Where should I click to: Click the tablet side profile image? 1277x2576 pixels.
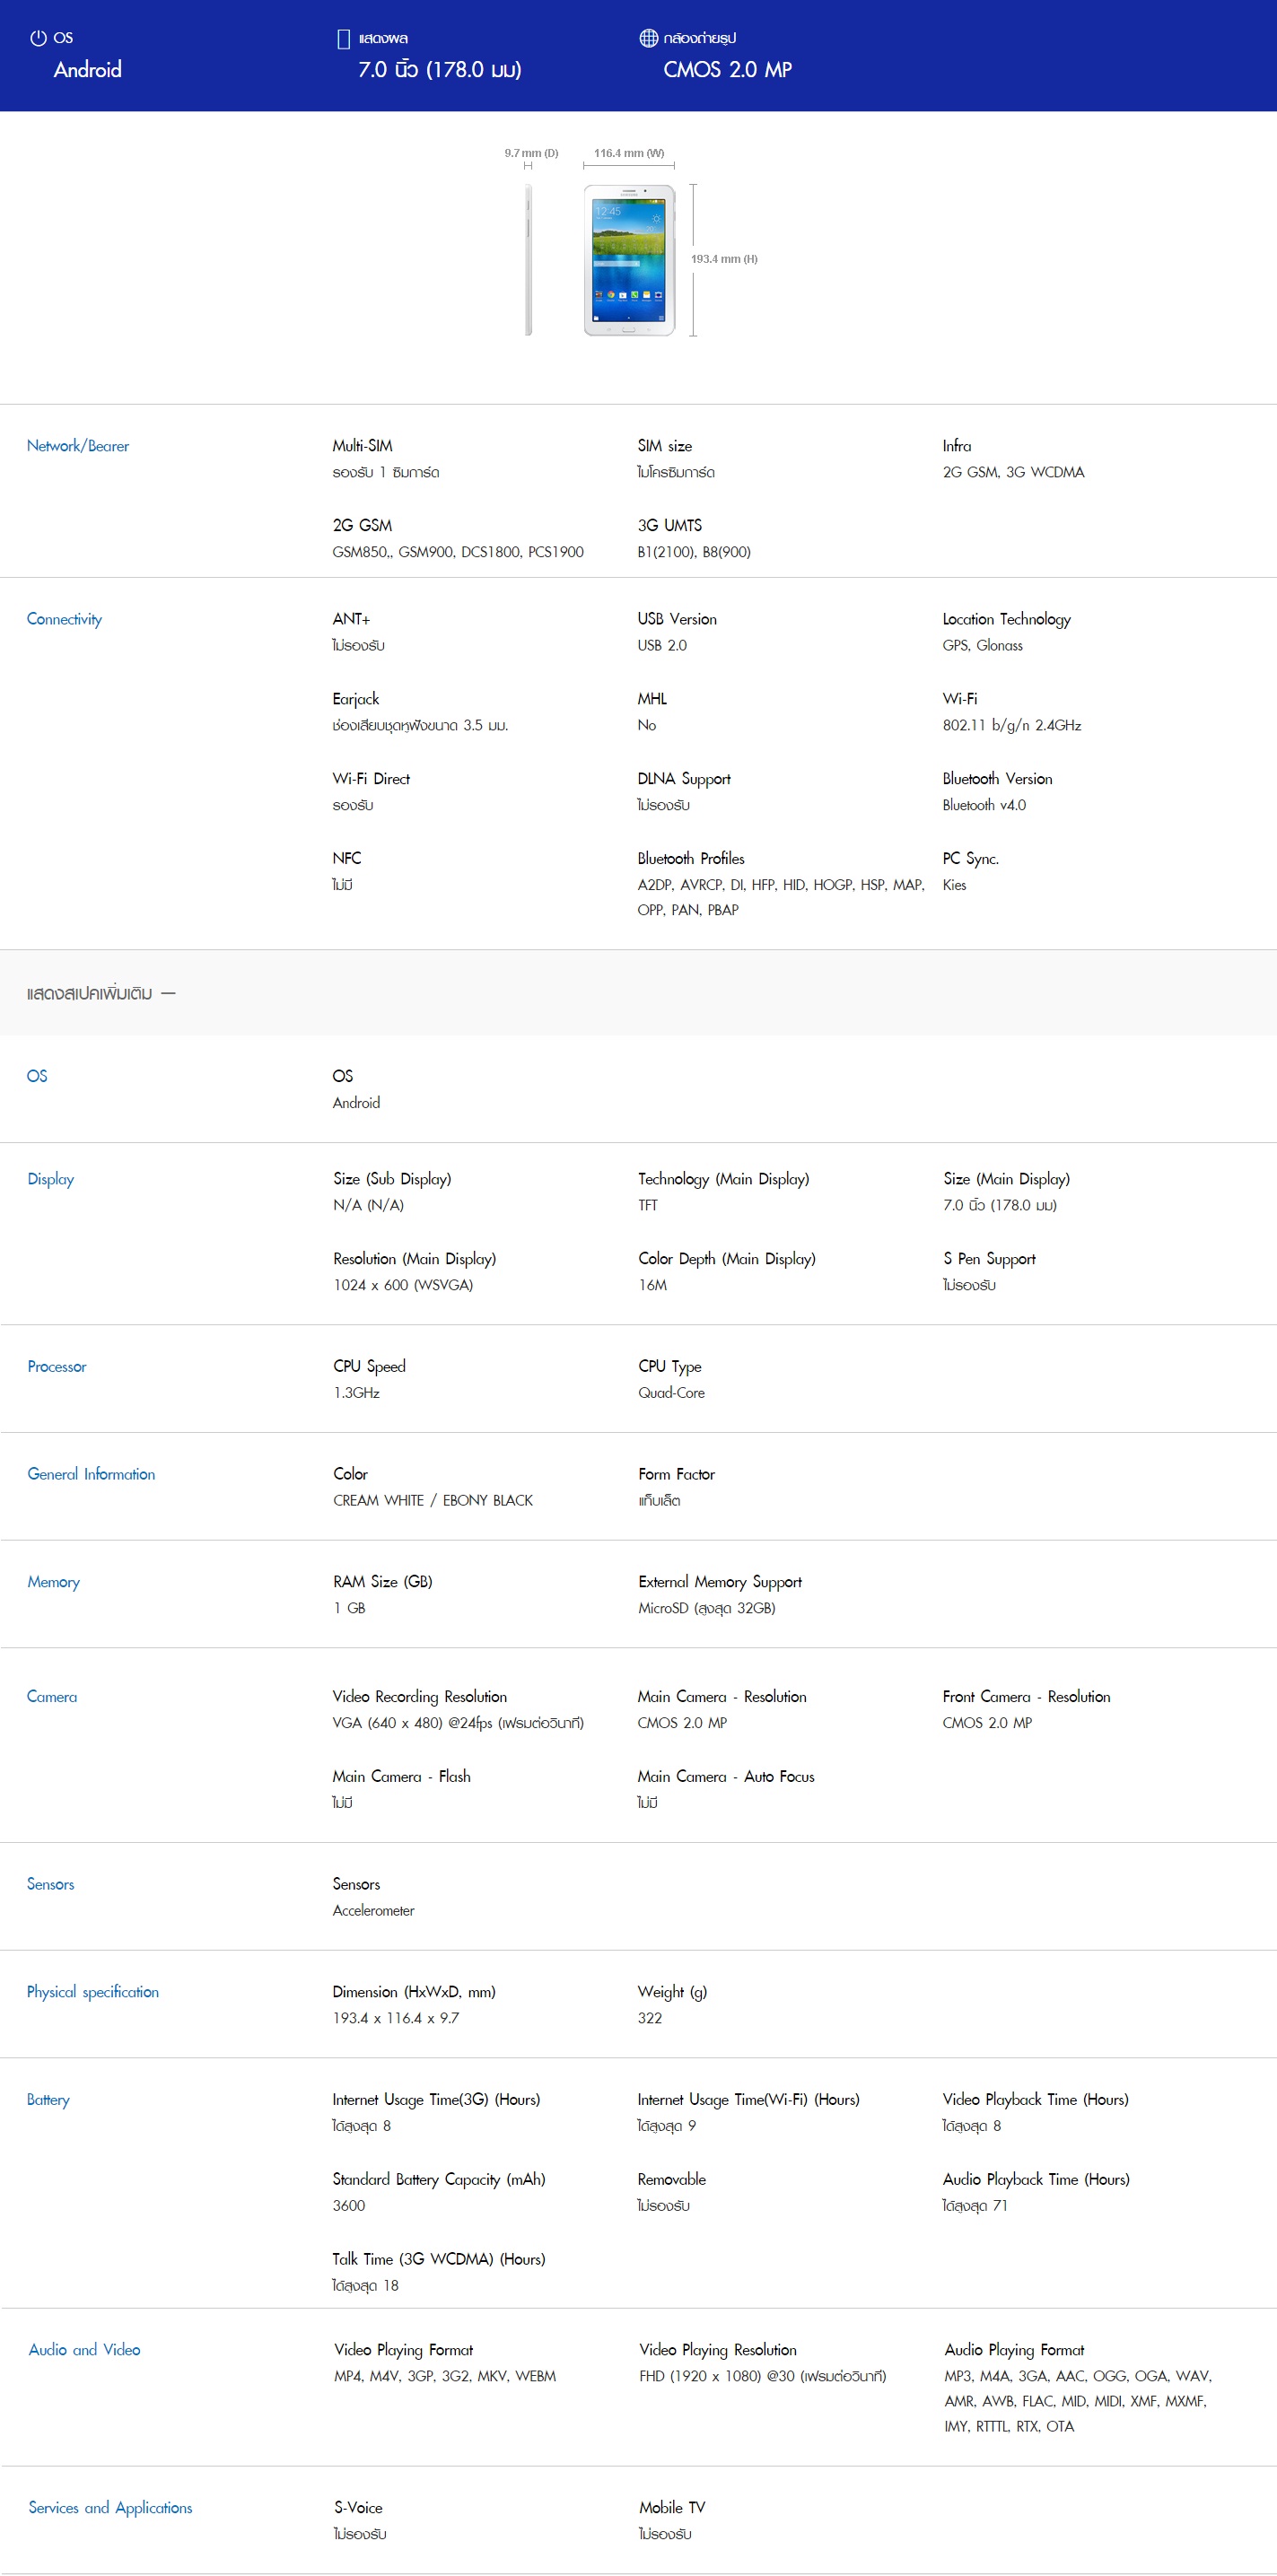[x=528, y=260]
